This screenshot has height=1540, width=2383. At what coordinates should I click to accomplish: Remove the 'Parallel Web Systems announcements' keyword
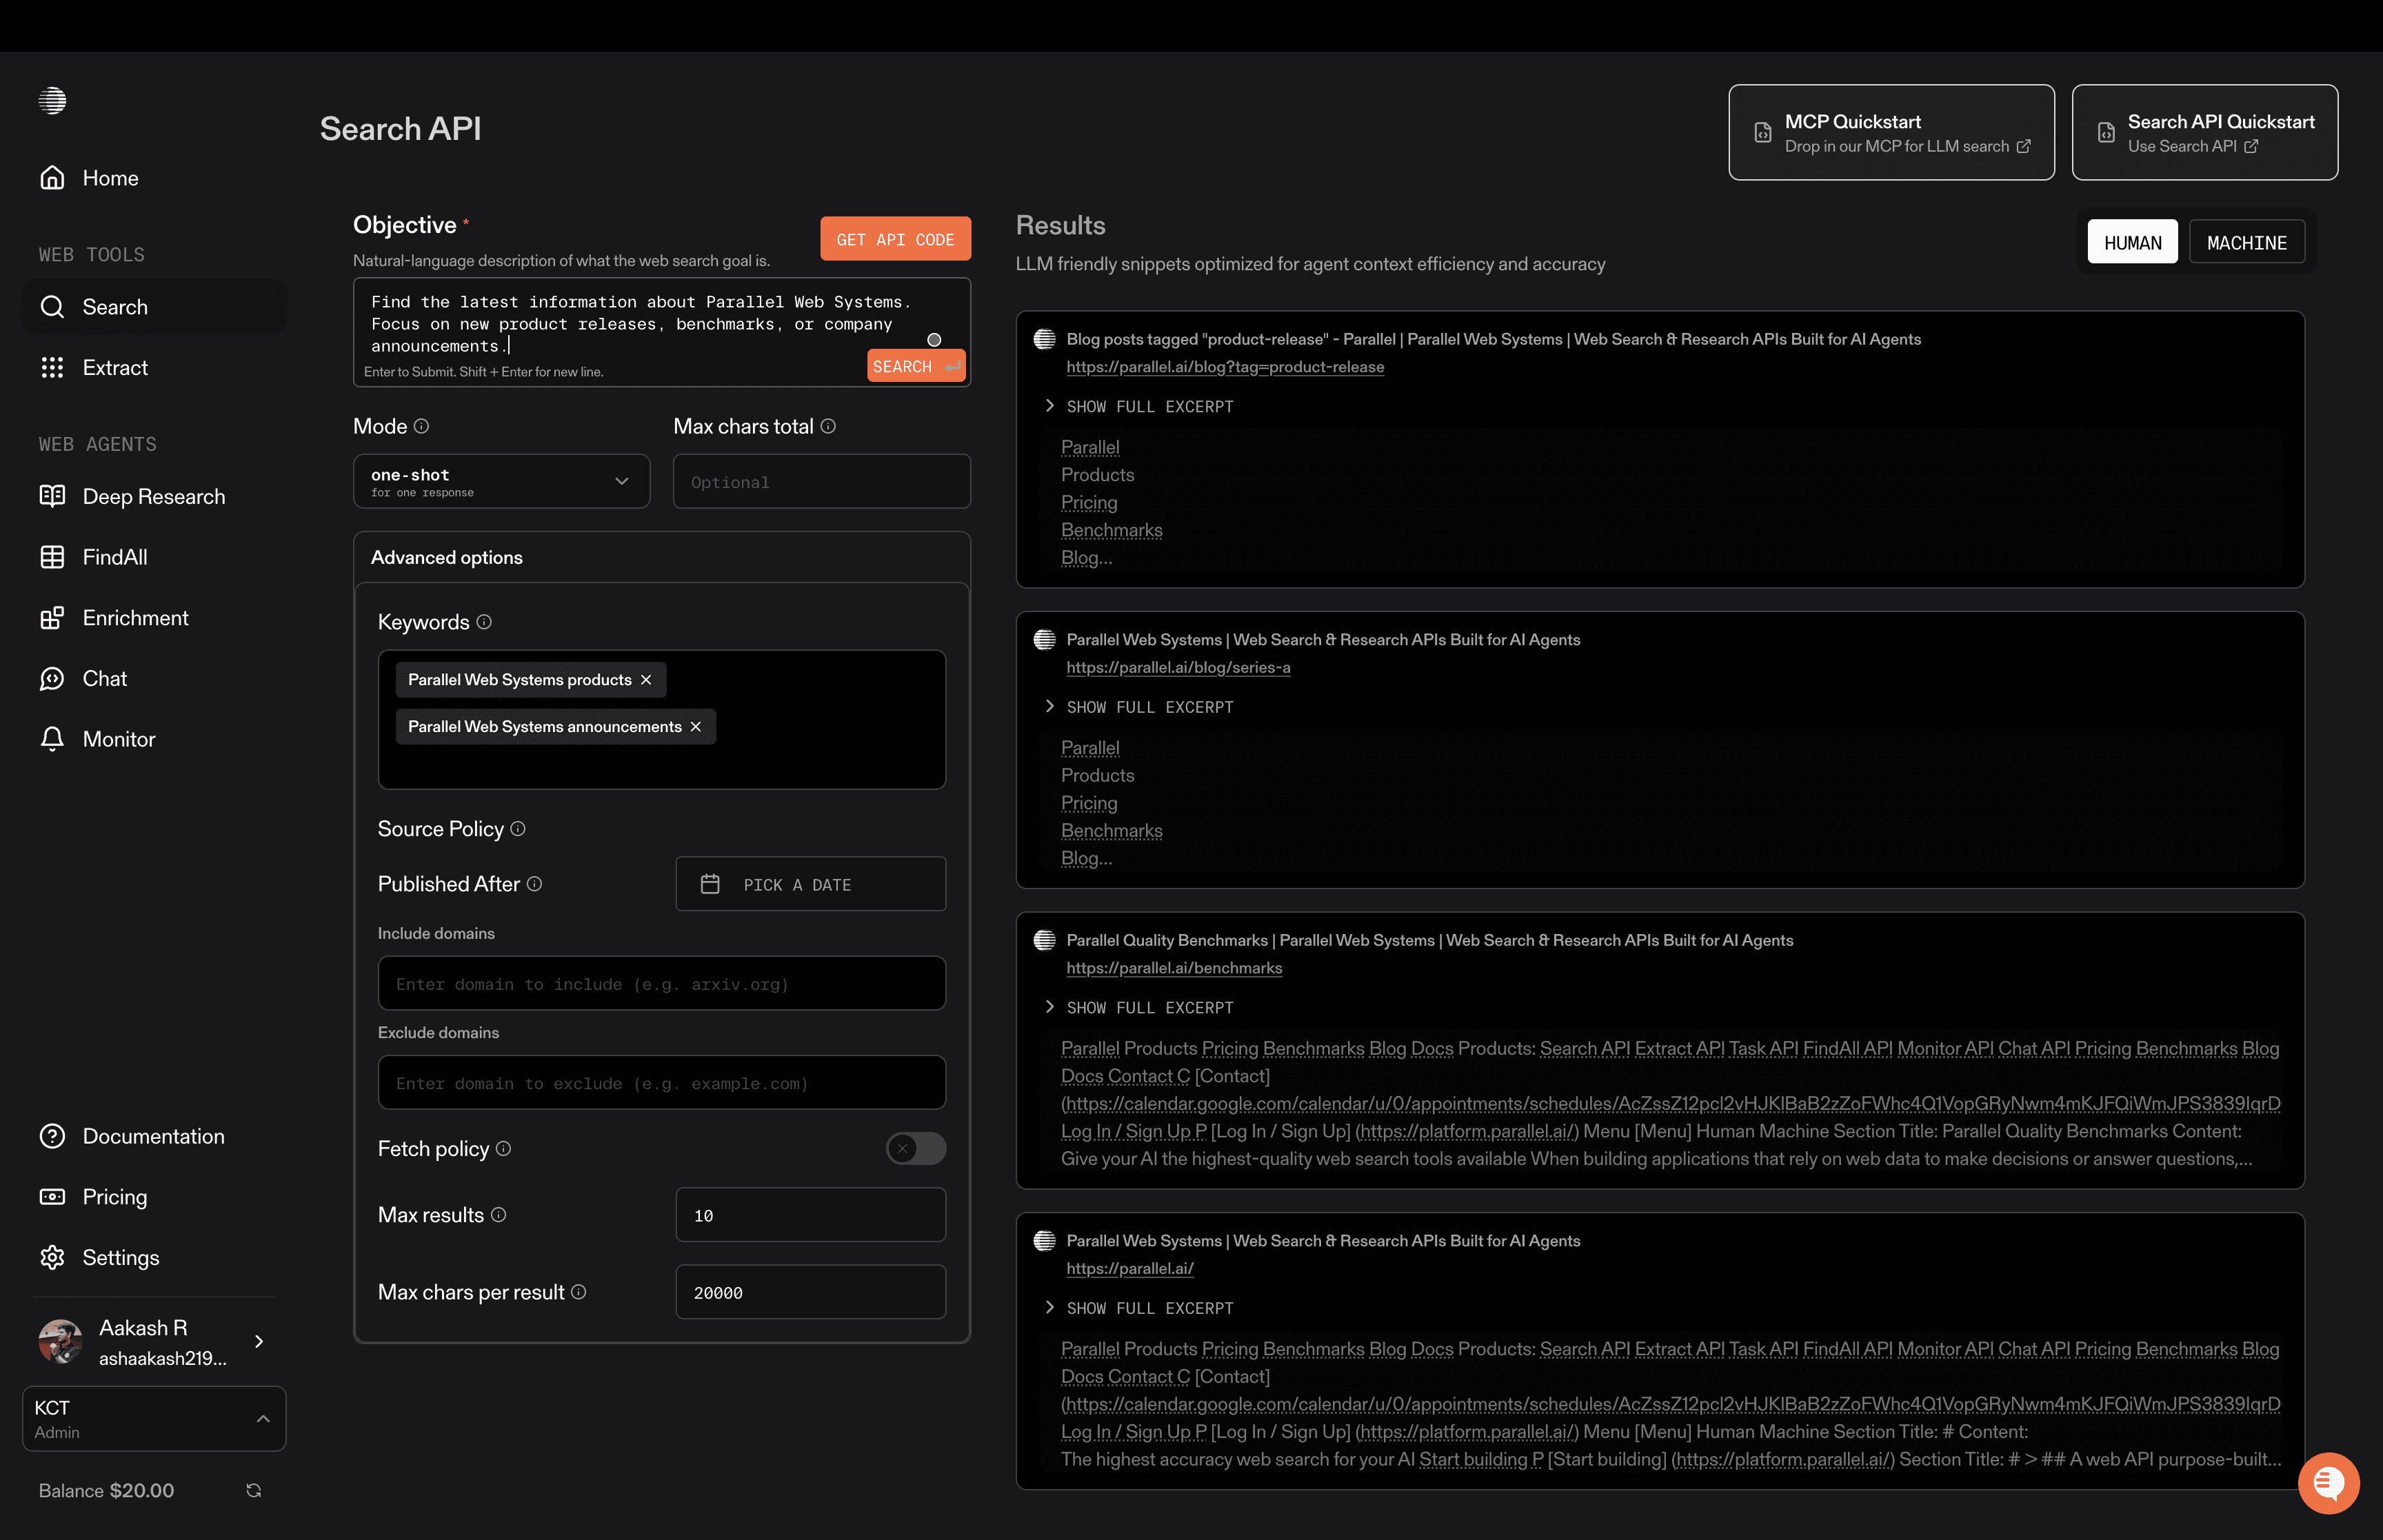[696, 727]
